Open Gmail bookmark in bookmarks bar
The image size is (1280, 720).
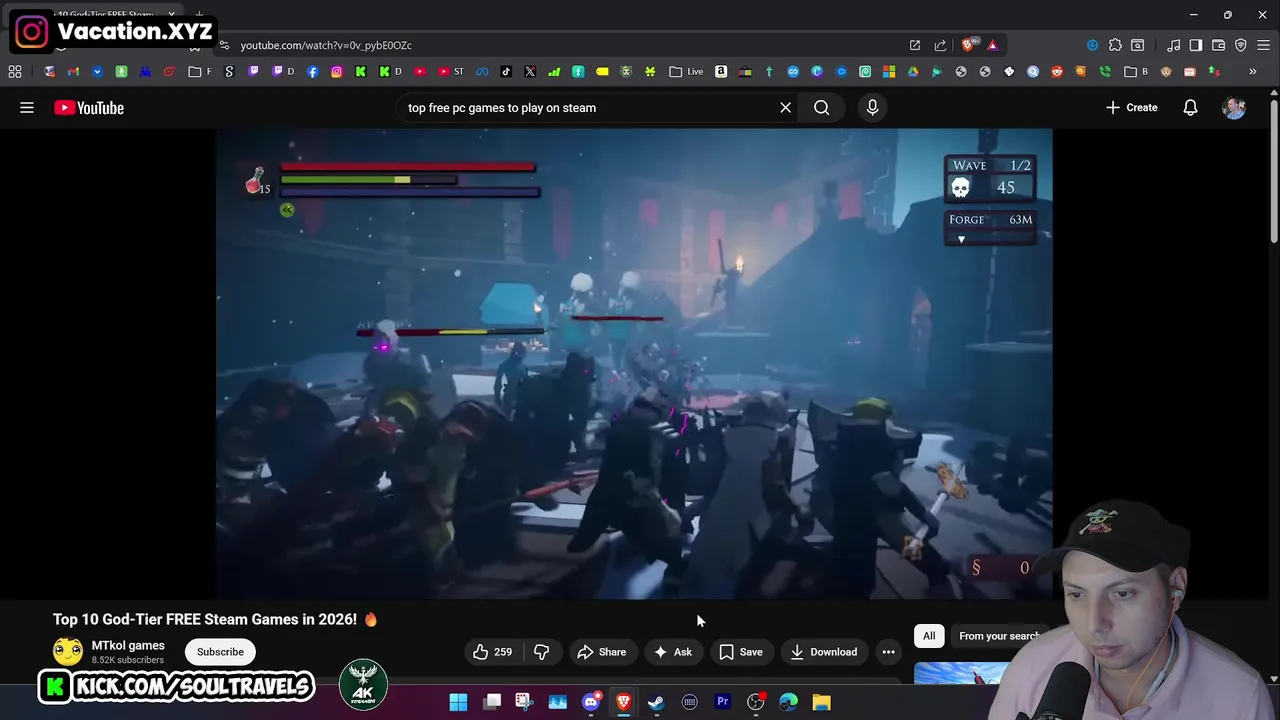click(x=73, y=72)
